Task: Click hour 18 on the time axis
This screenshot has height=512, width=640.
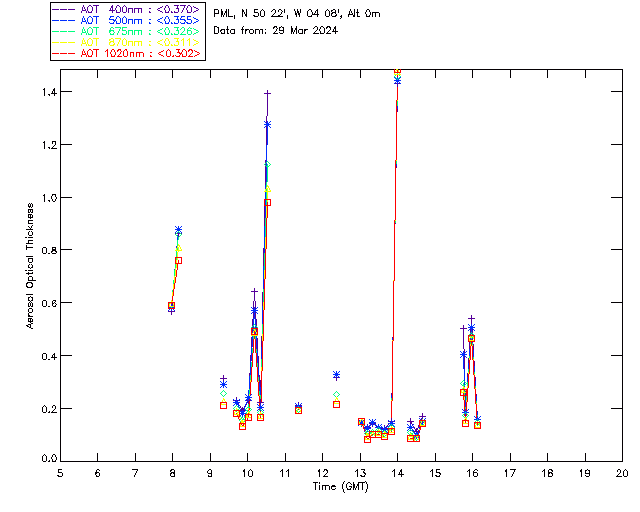Action: [x=547, y=473]
